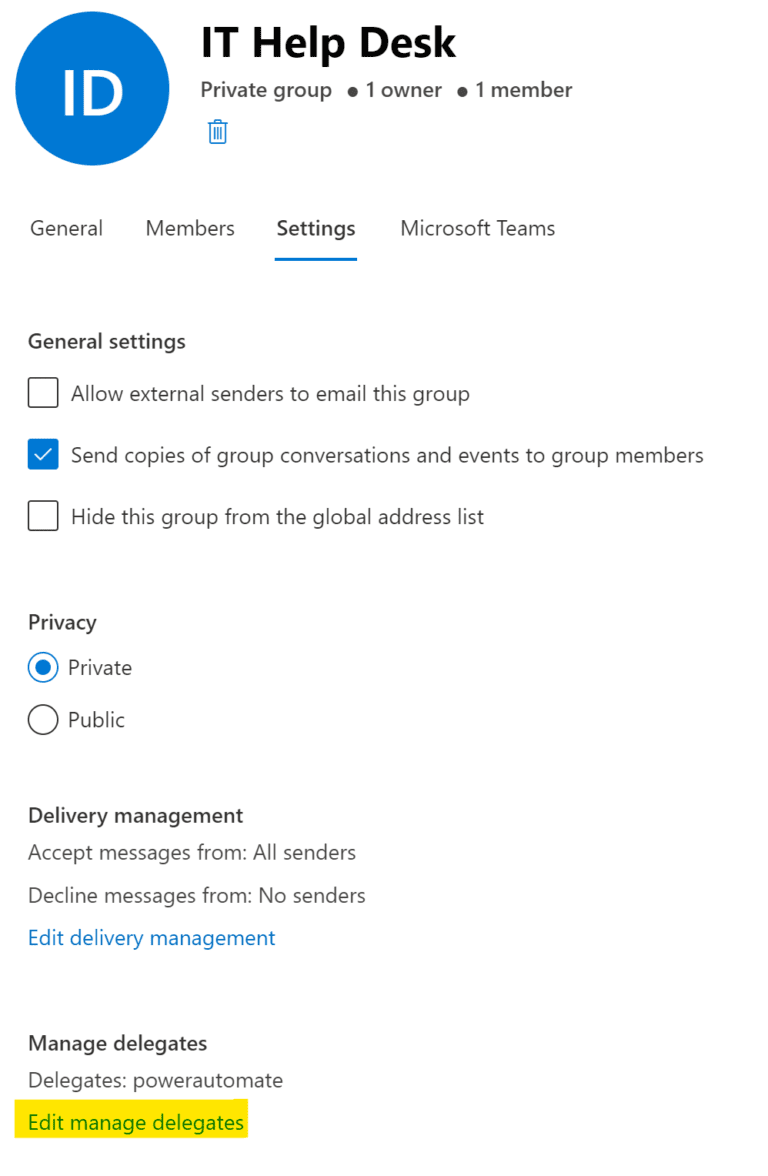The image size is (768, 1176).
Task: Click the 'Delivery management' heading
Action: 136,816
